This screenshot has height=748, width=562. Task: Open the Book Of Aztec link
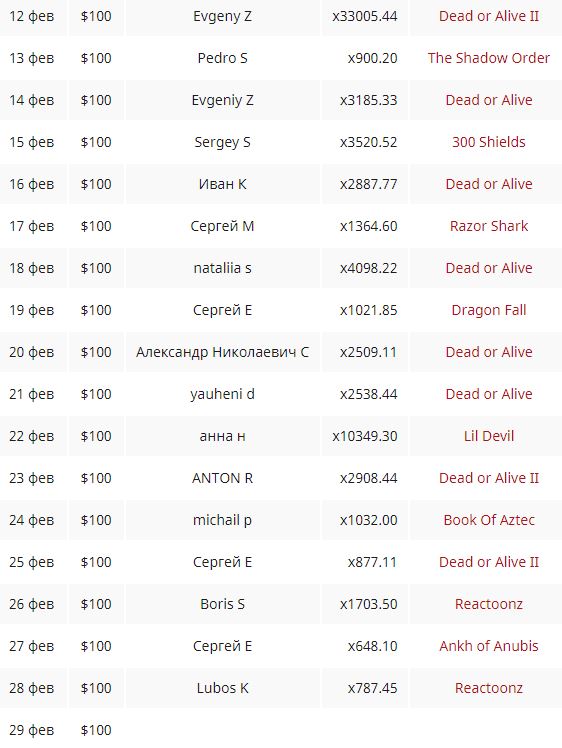[x=489, y=520]
